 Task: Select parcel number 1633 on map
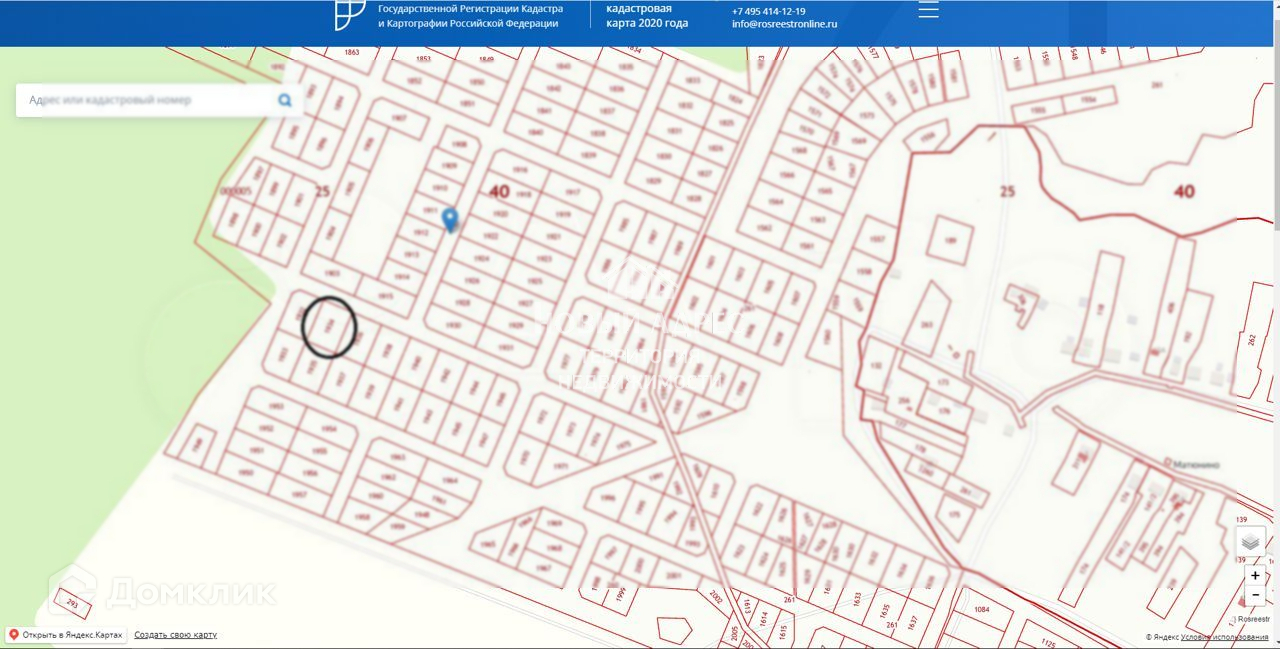pos(856,599)
